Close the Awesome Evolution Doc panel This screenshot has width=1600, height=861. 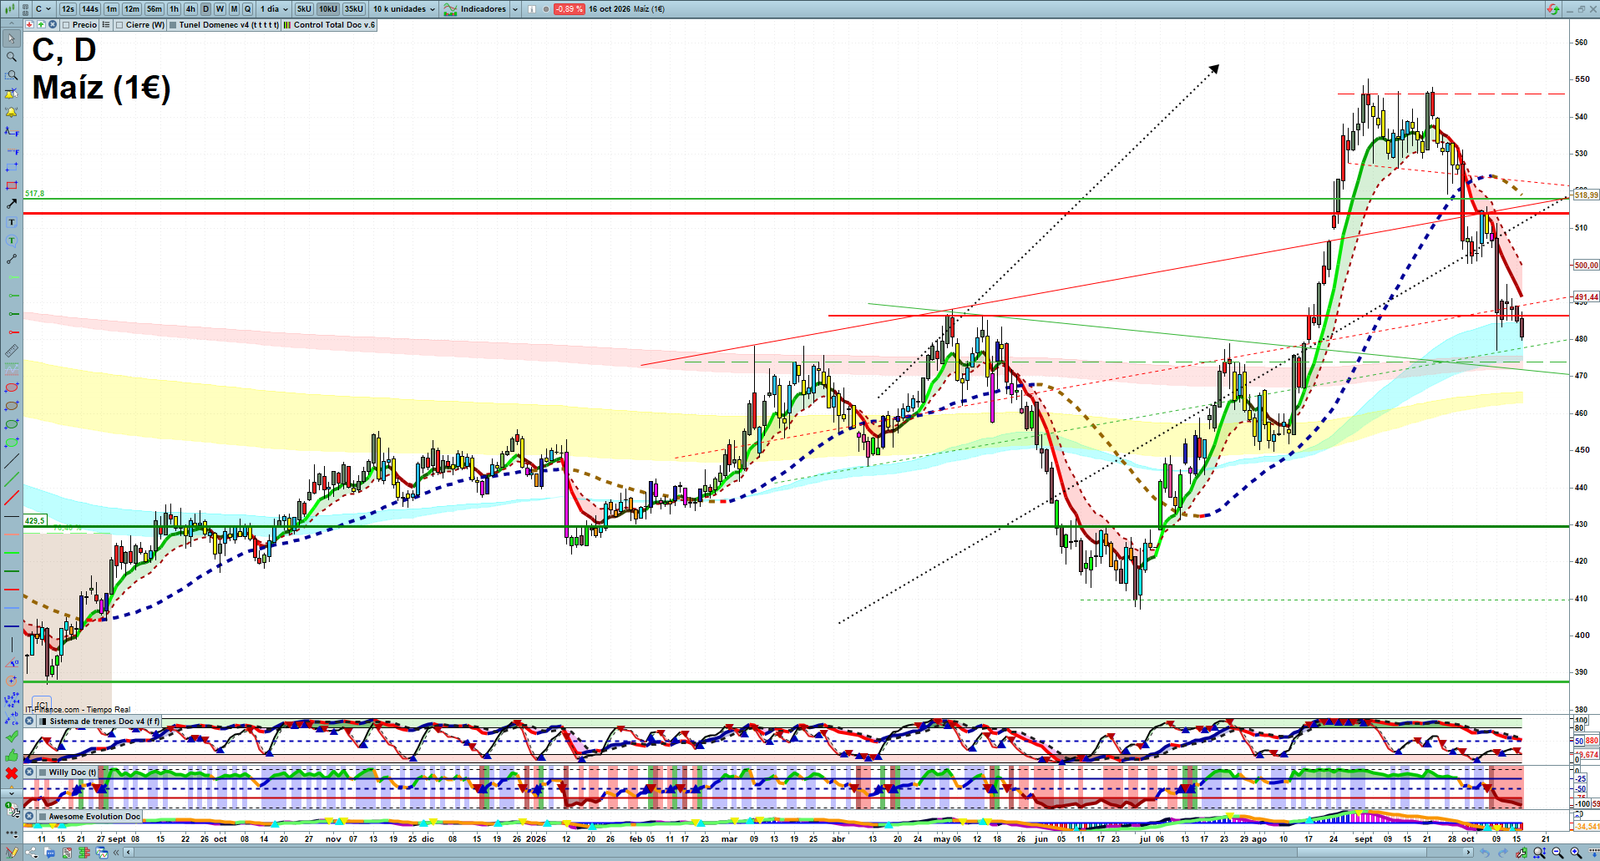(x=29, y=816)
